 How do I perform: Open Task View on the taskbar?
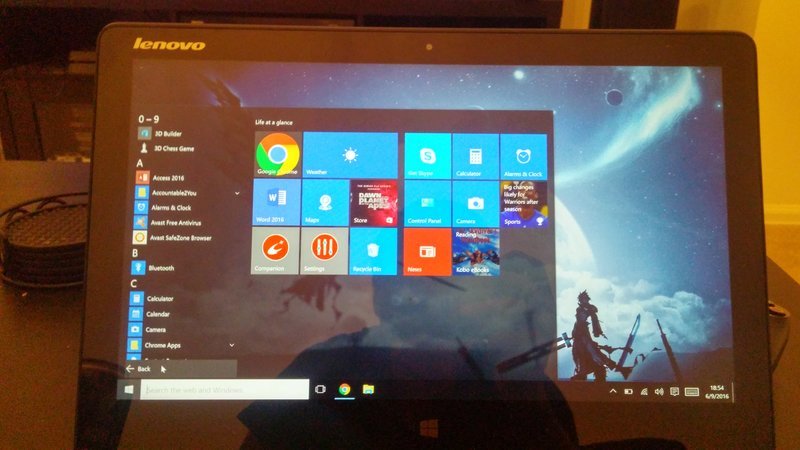click(x=320, y=389)
